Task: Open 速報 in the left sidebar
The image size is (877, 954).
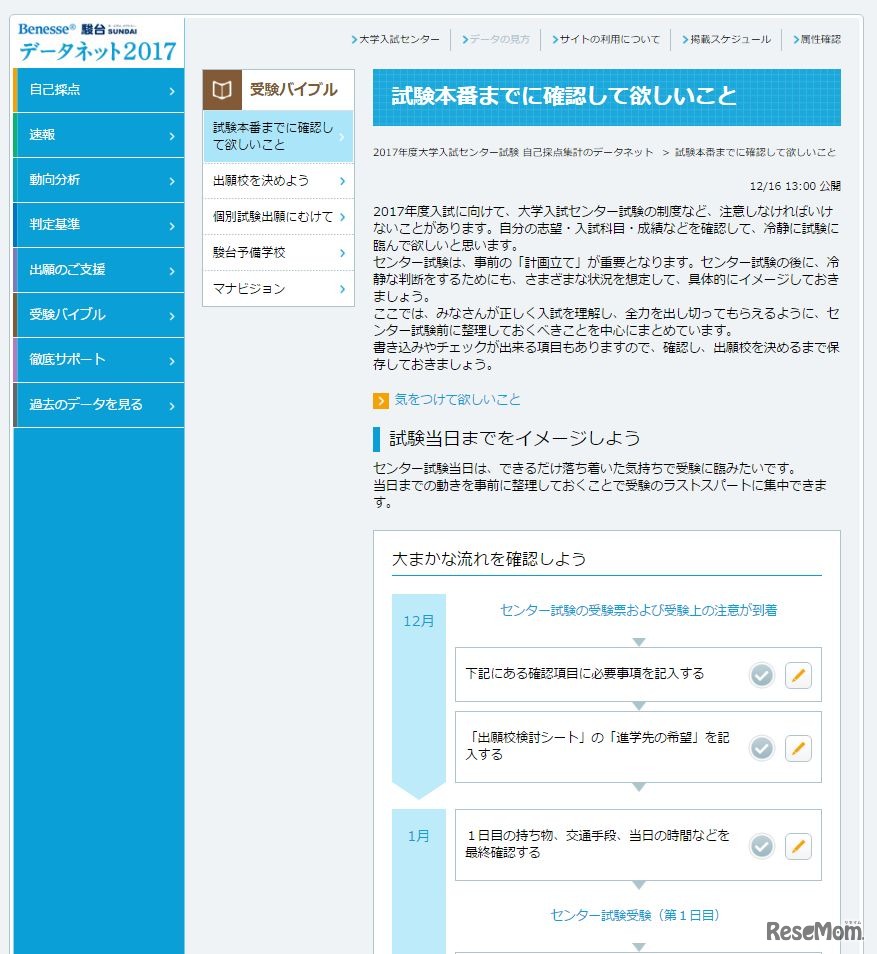Action: click(99, 135)
